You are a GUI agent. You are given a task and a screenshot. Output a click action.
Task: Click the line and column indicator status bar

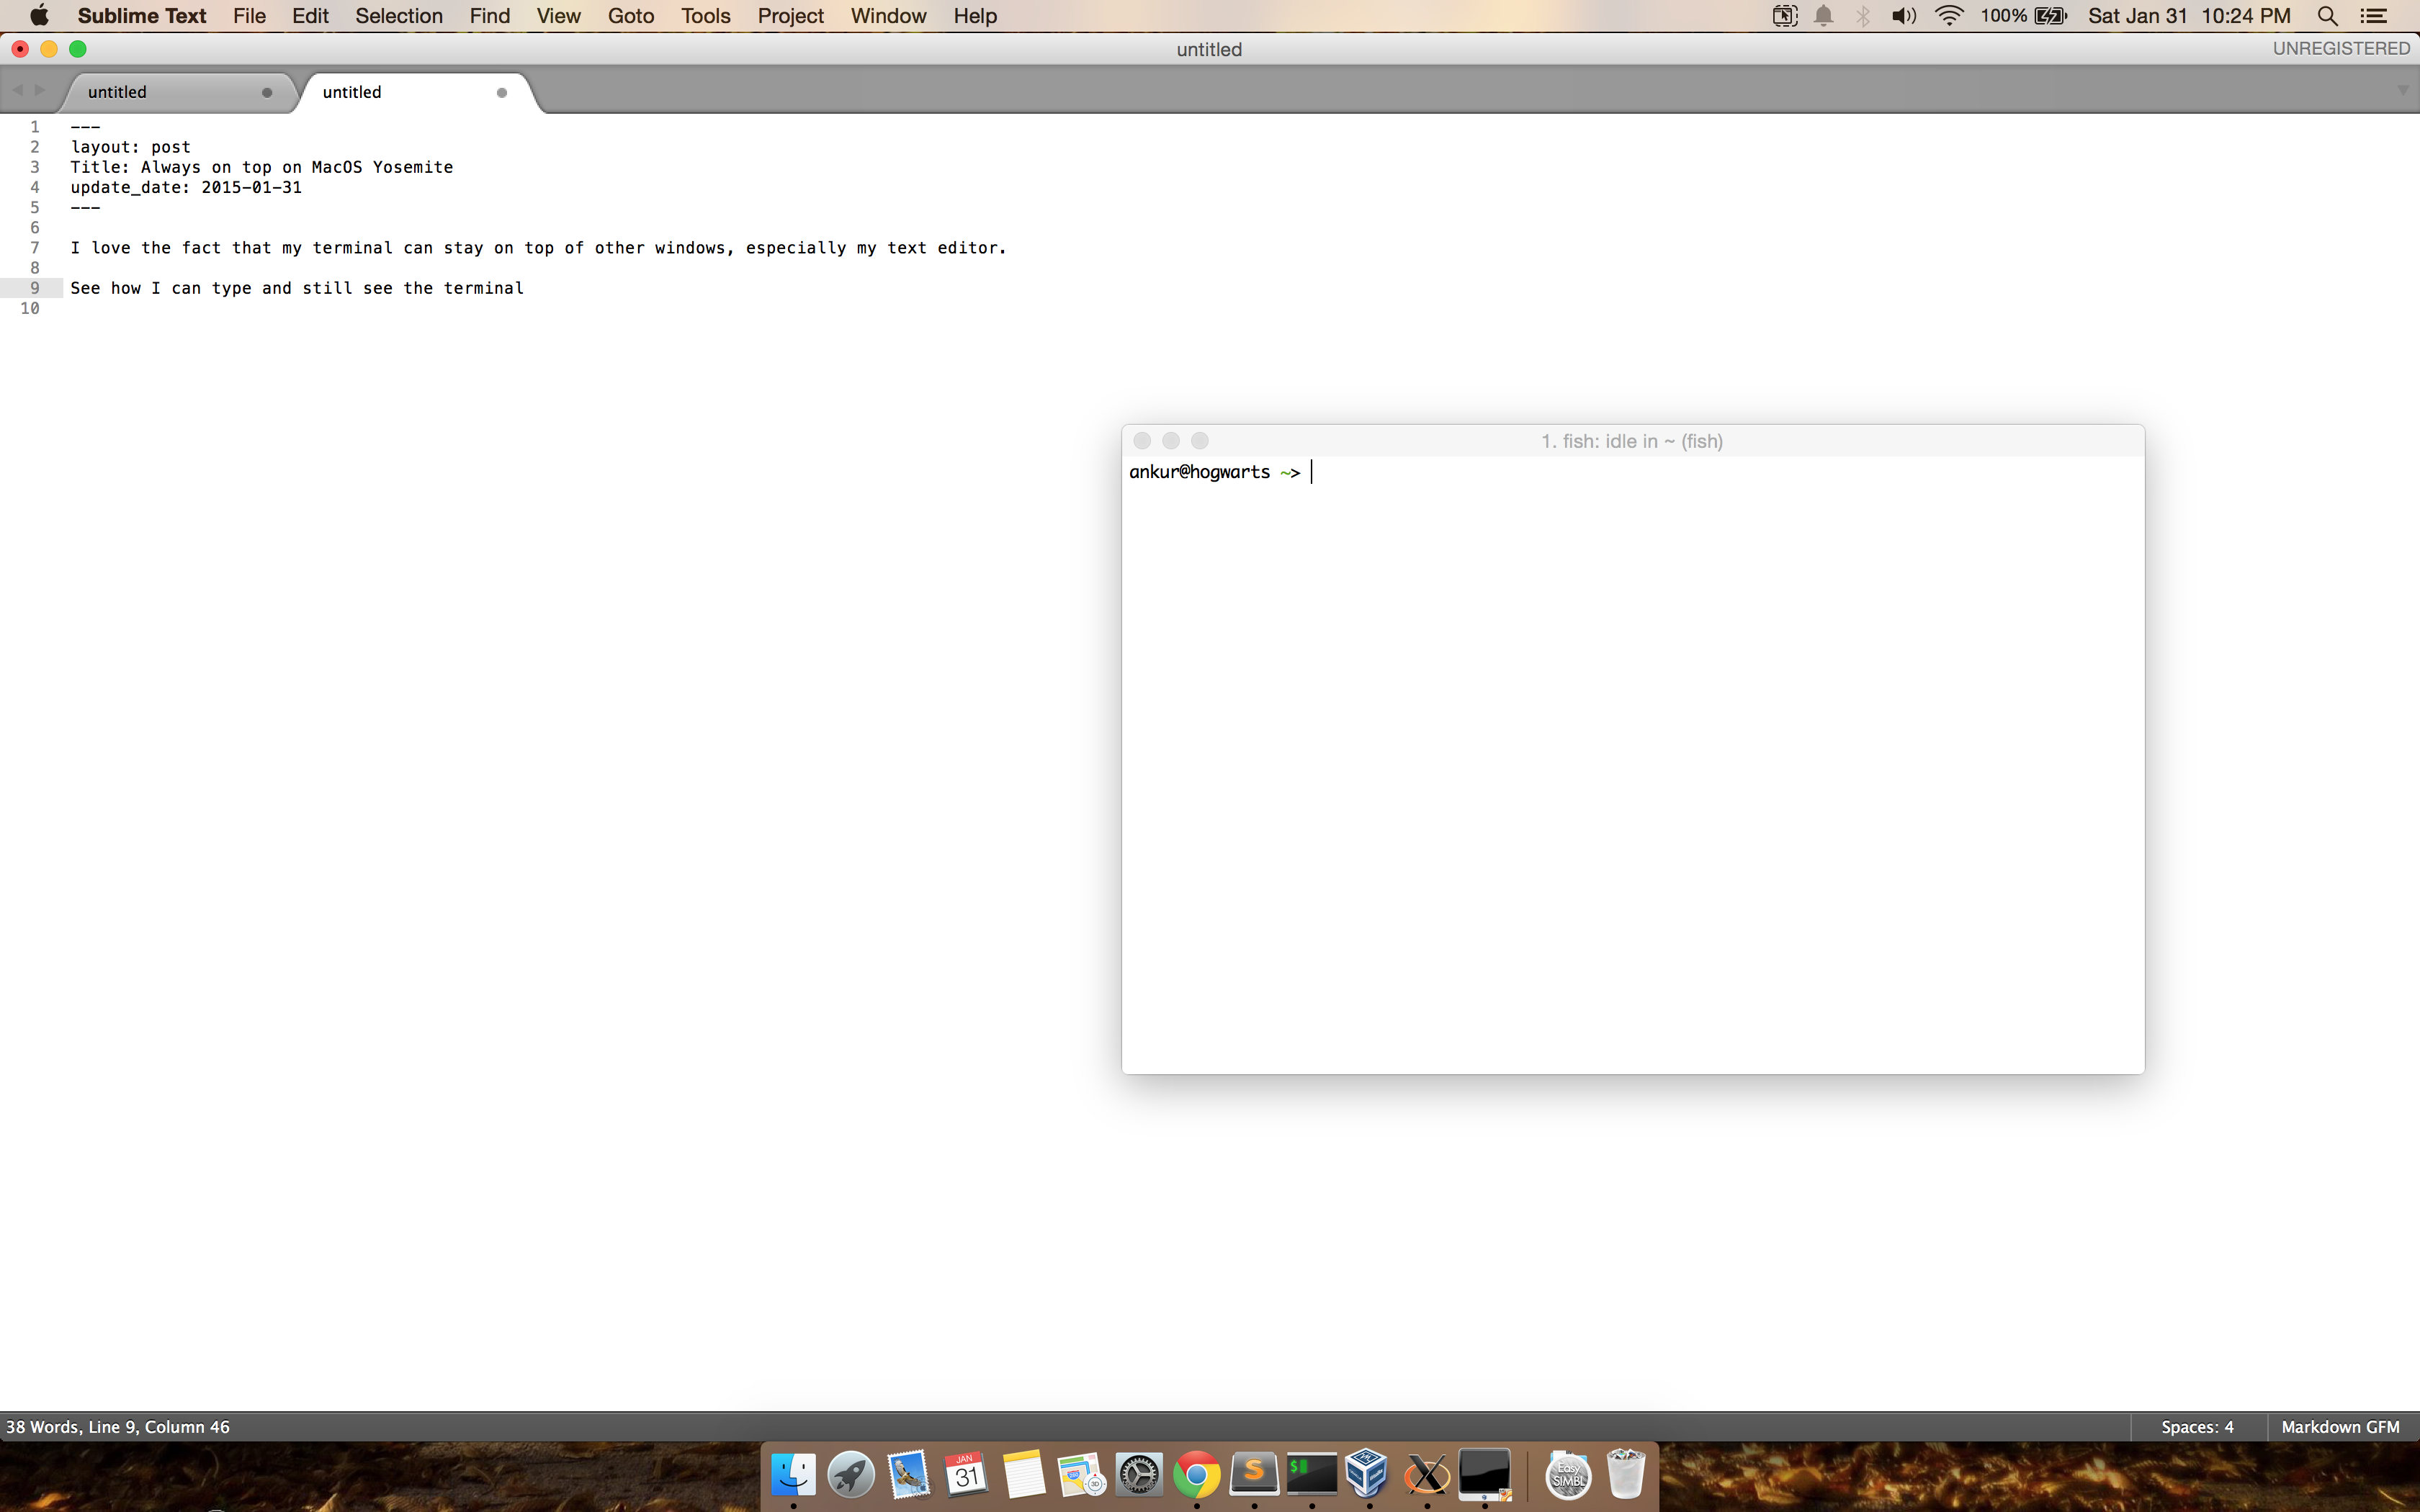point(115,1425)
